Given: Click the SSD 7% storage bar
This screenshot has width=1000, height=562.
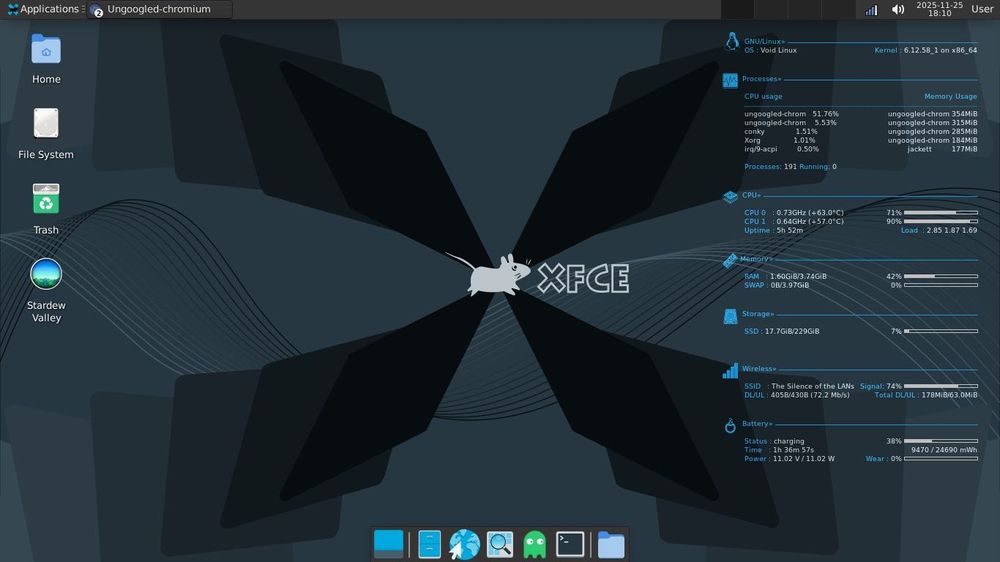Looking at the screenshot, I should 941,331.
